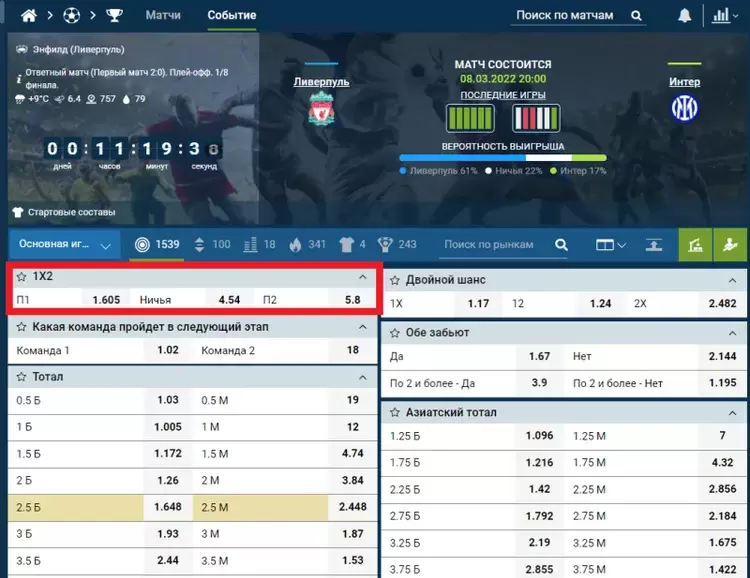Click the info icon beside match note
This screenshot has height=578, width=750.
19,79
